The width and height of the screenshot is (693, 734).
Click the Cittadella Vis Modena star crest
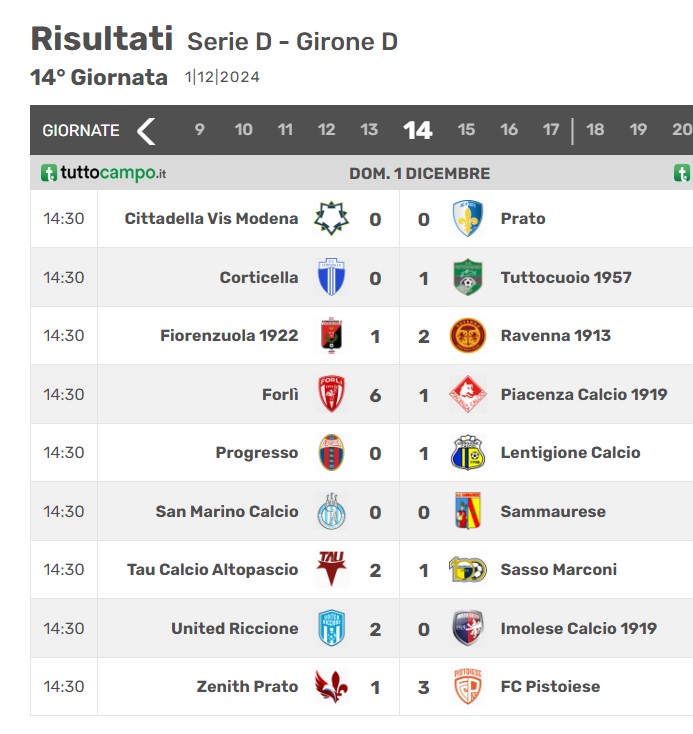click(x=331, y=218)
